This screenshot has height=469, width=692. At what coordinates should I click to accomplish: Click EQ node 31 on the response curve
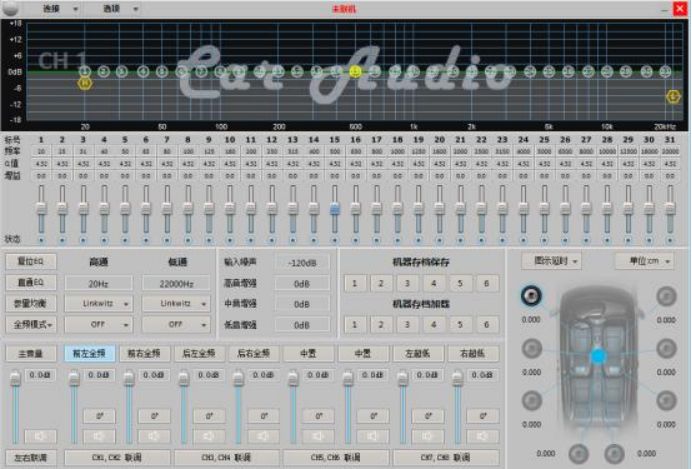click(665, 71)
